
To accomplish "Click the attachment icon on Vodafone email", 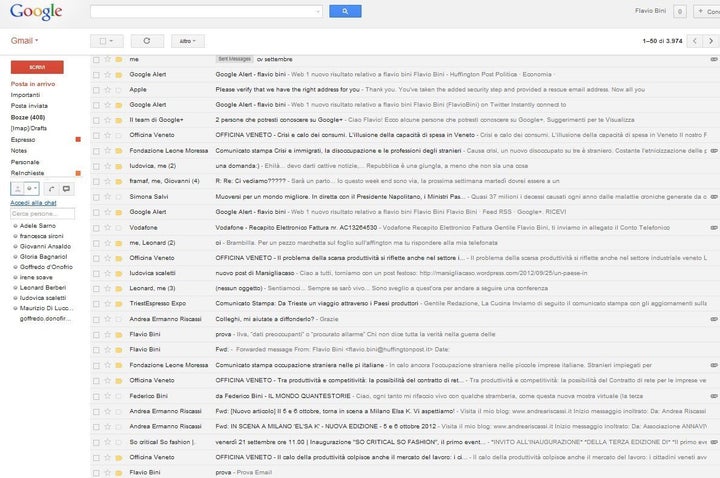I will [714, 227].
